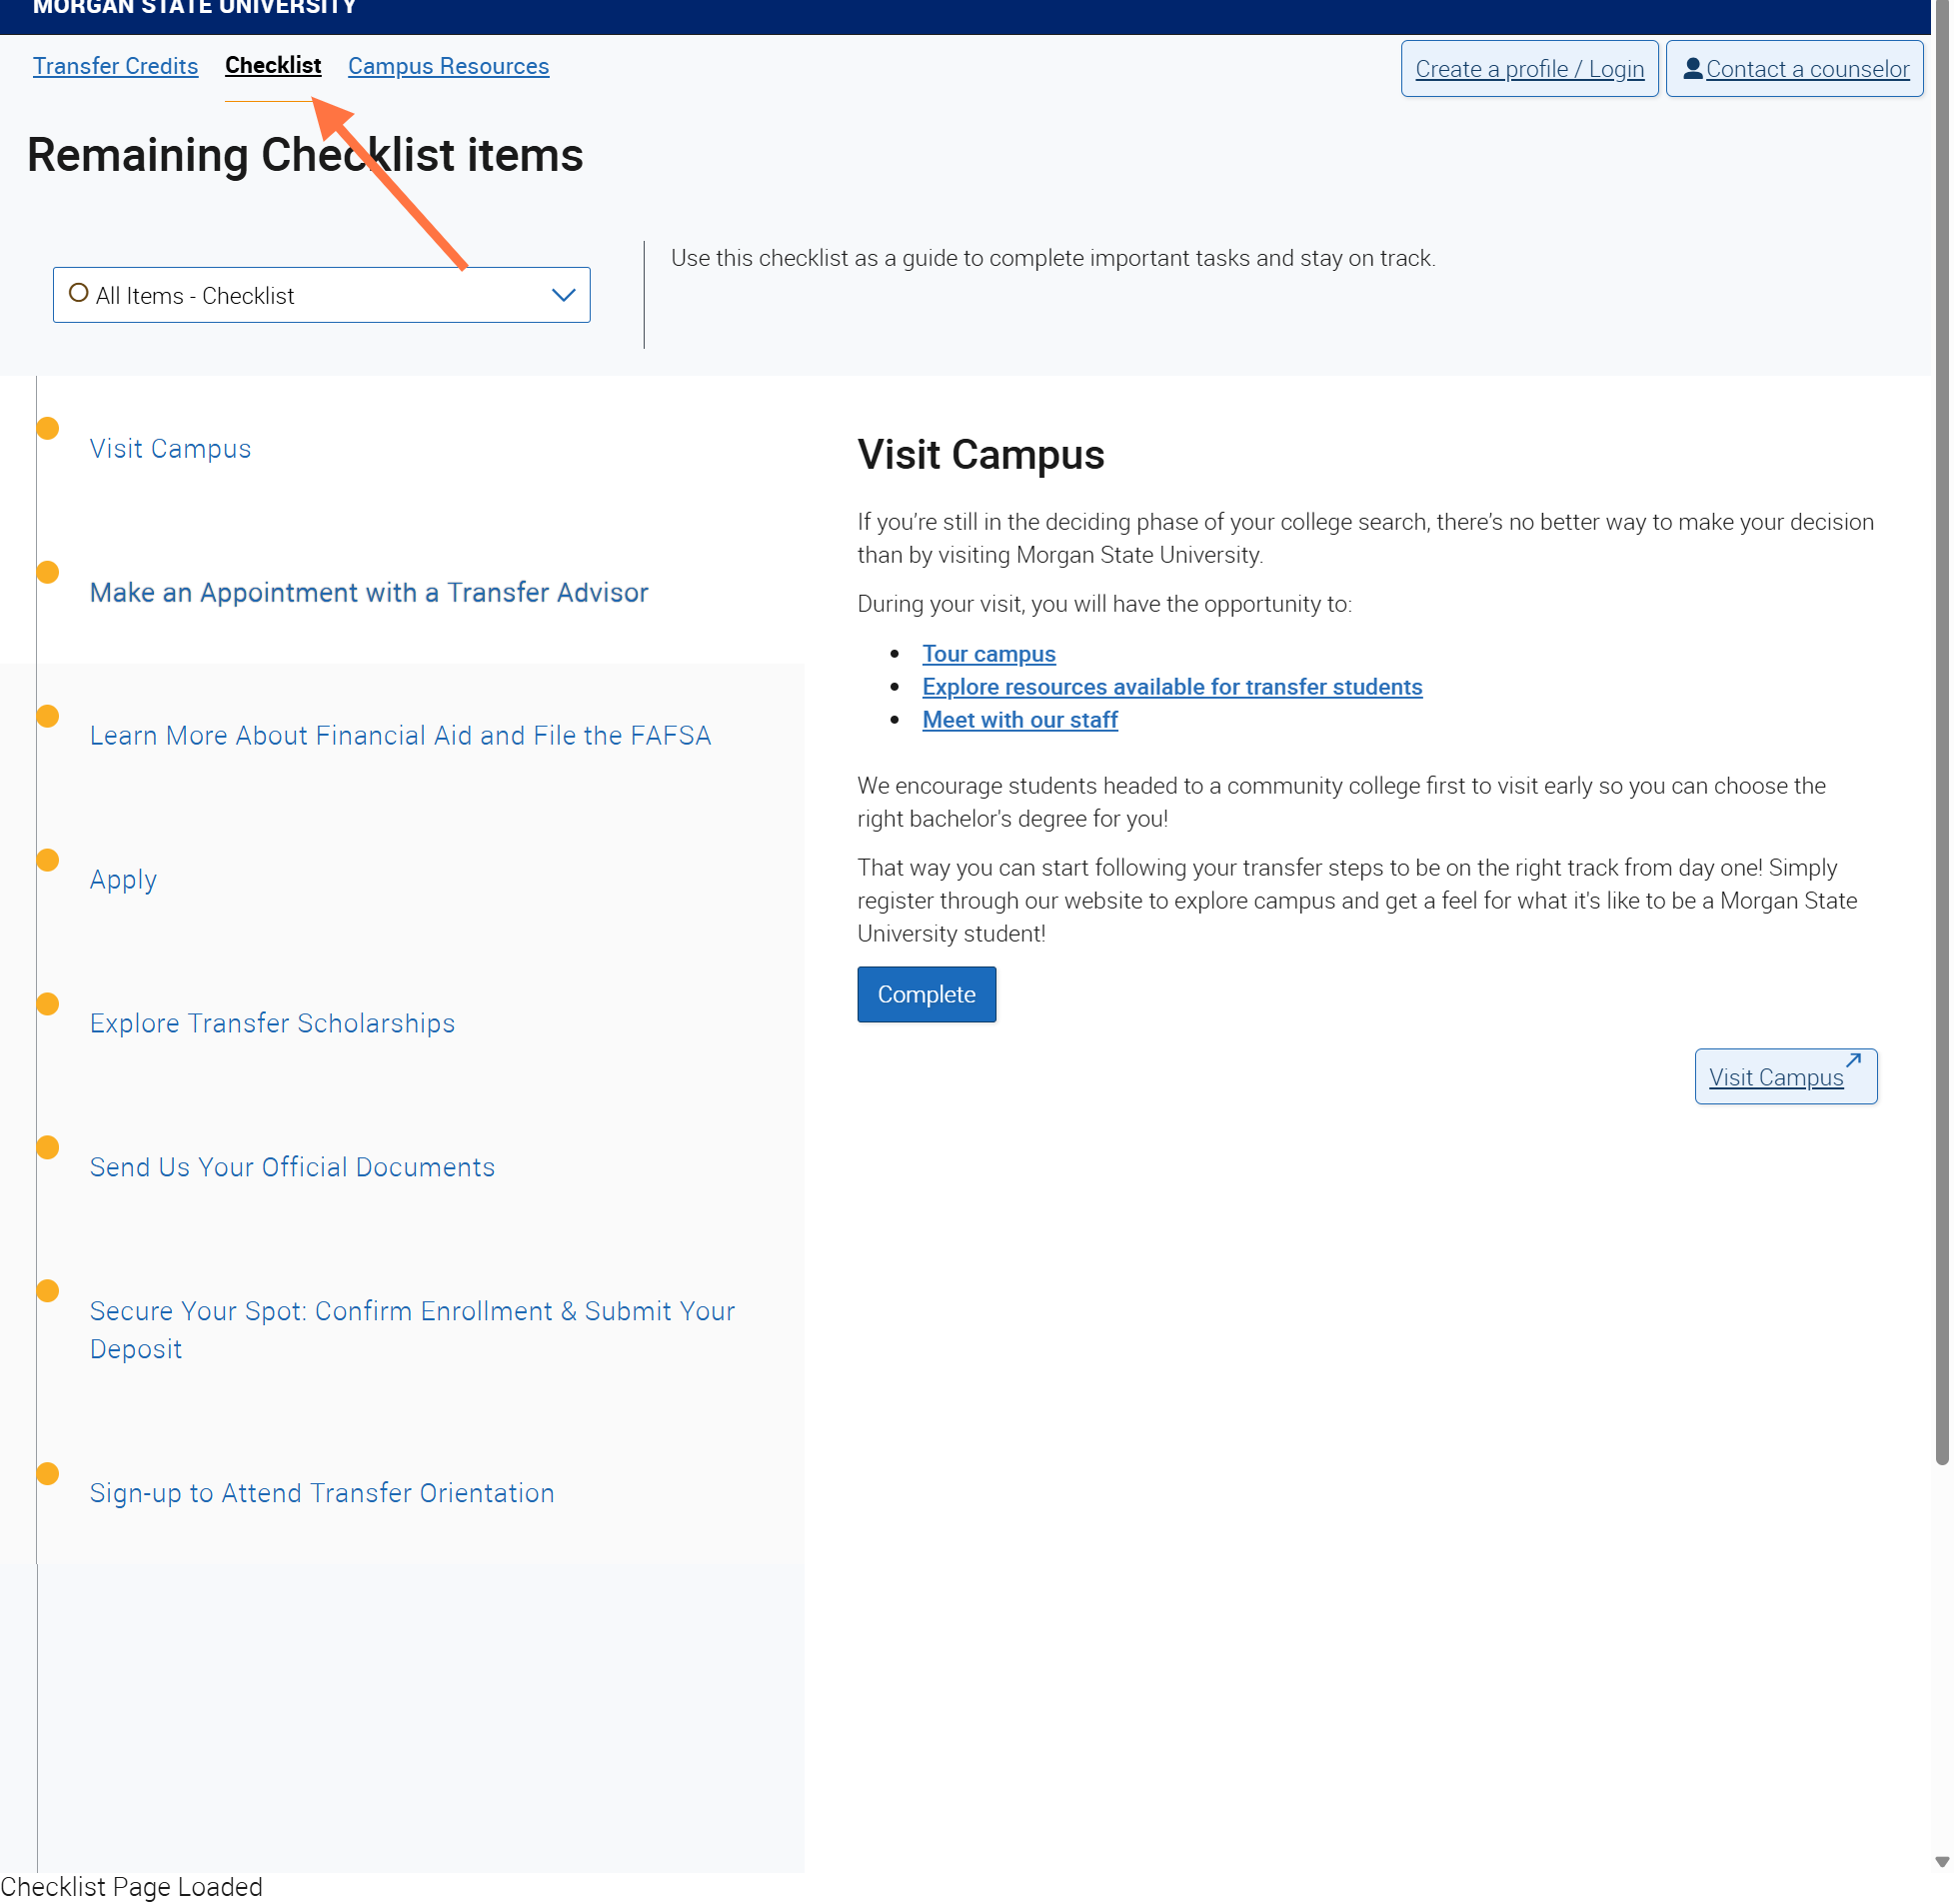Select Make an Appointment with a Transfer Advisor

[369, 593]
